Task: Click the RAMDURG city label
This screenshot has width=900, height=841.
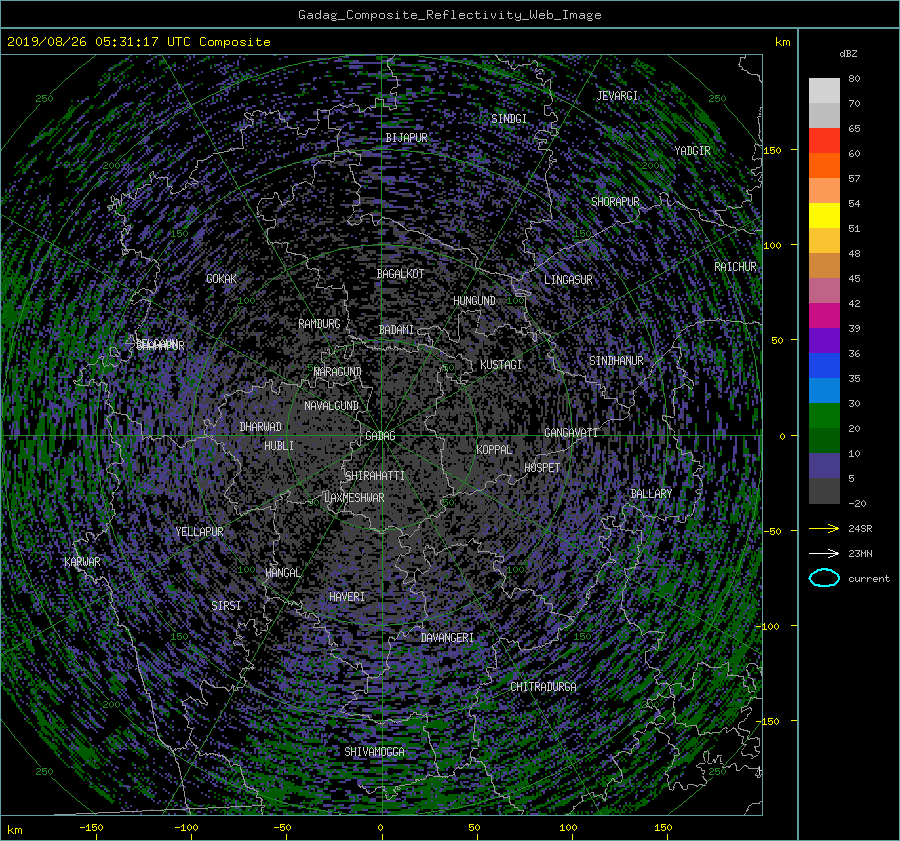Action: pyautogui.click(x=319, y=324)
